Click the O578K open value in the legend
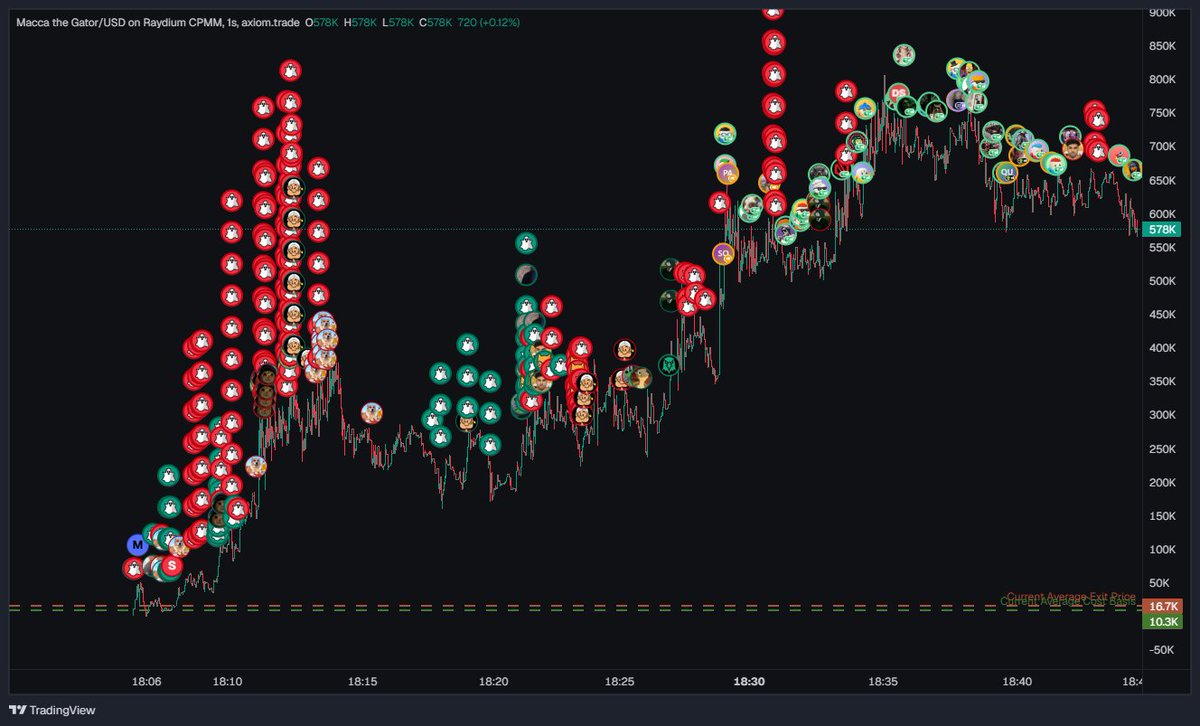1200x726 pixels. (322, 21)
